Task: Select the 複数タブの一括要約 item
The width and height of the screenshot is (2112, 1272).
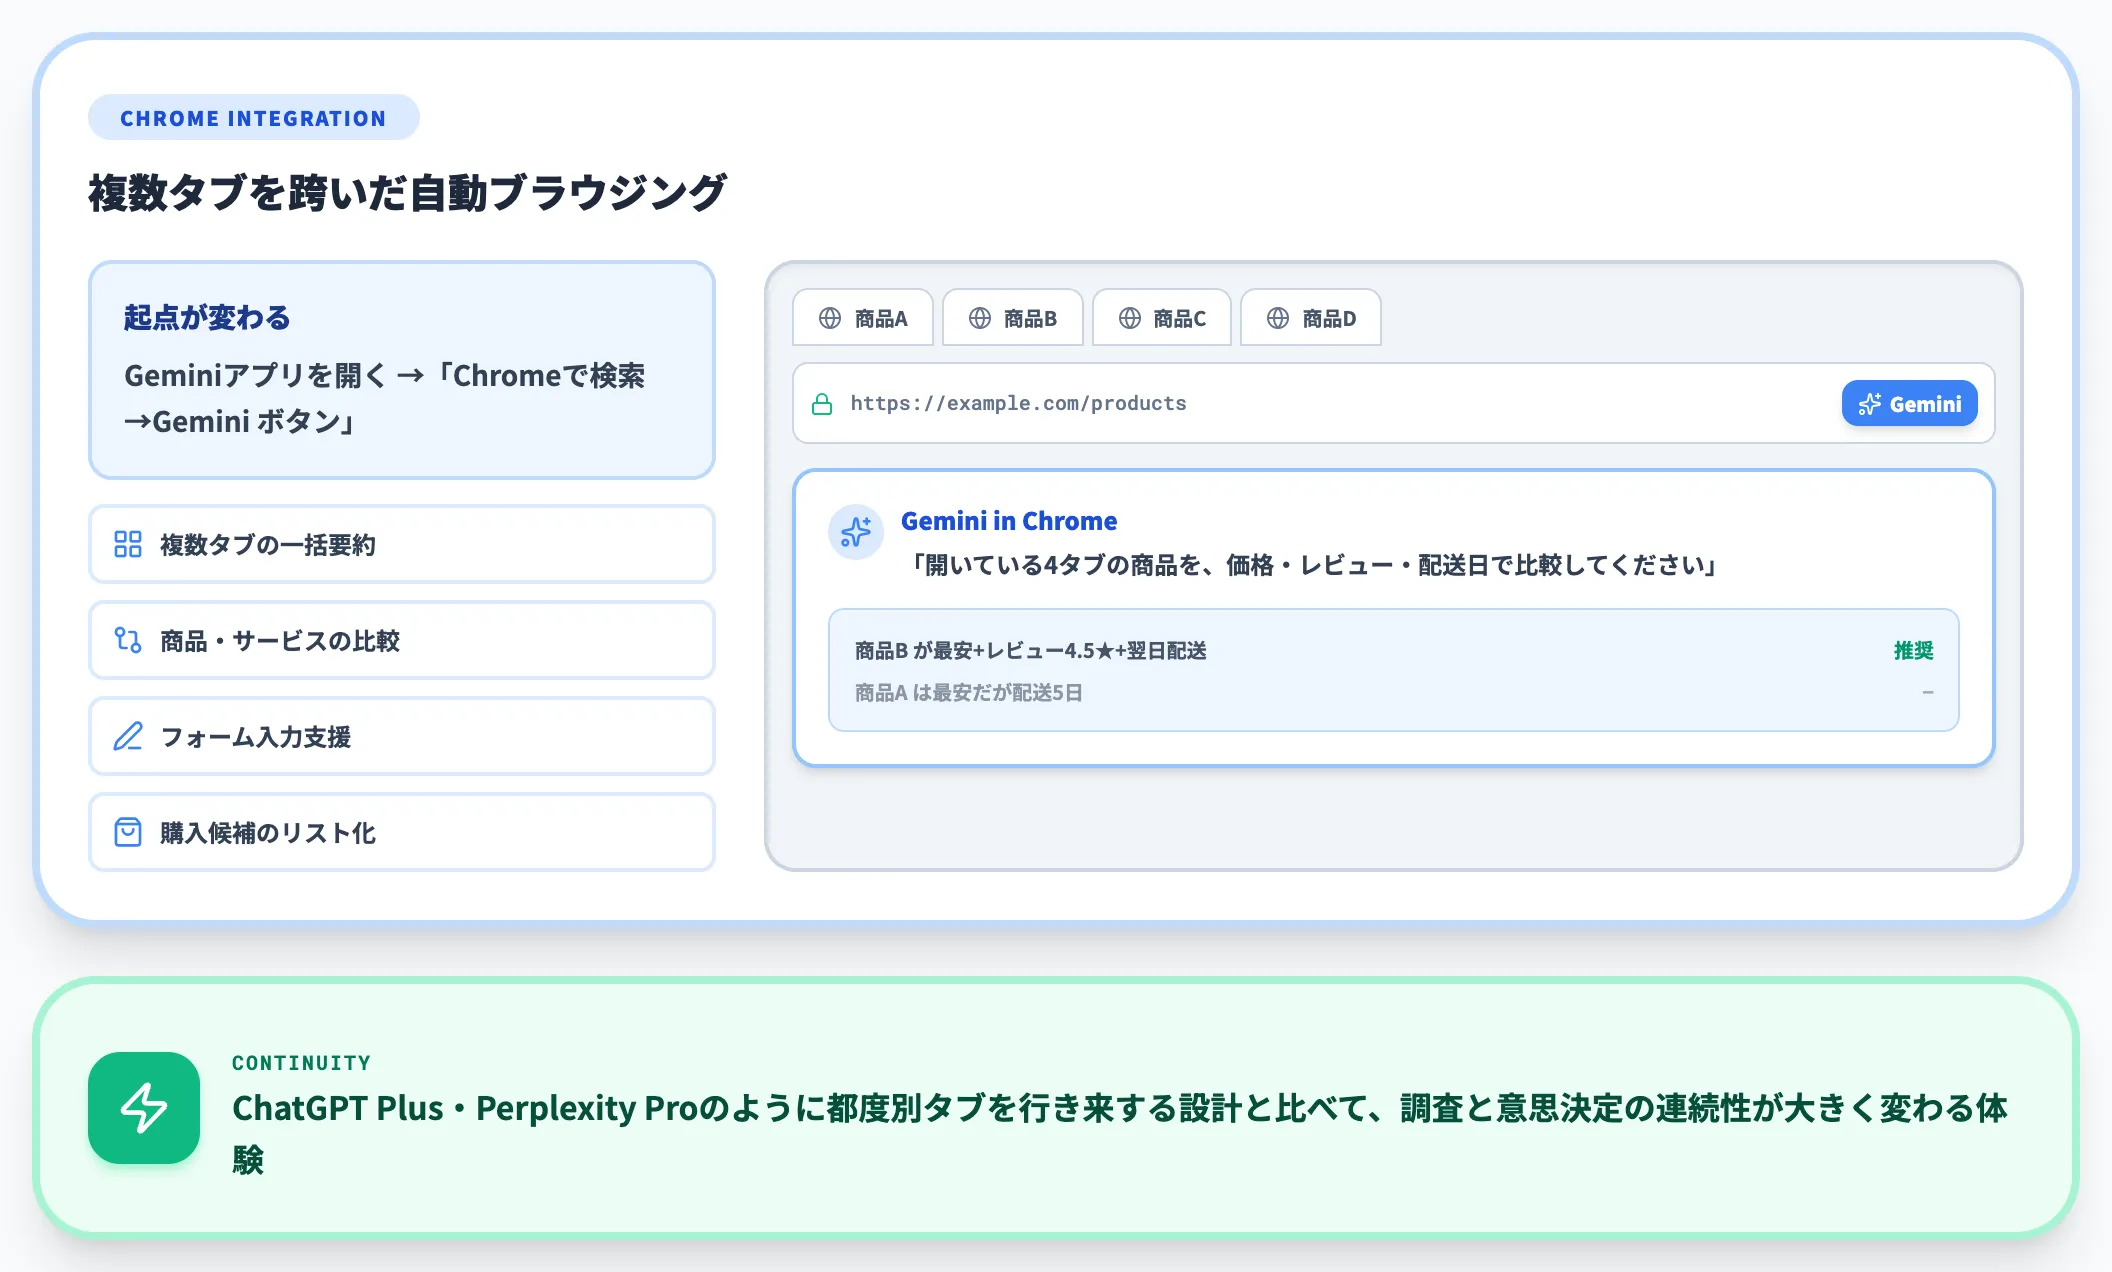Action: [402, 544]
